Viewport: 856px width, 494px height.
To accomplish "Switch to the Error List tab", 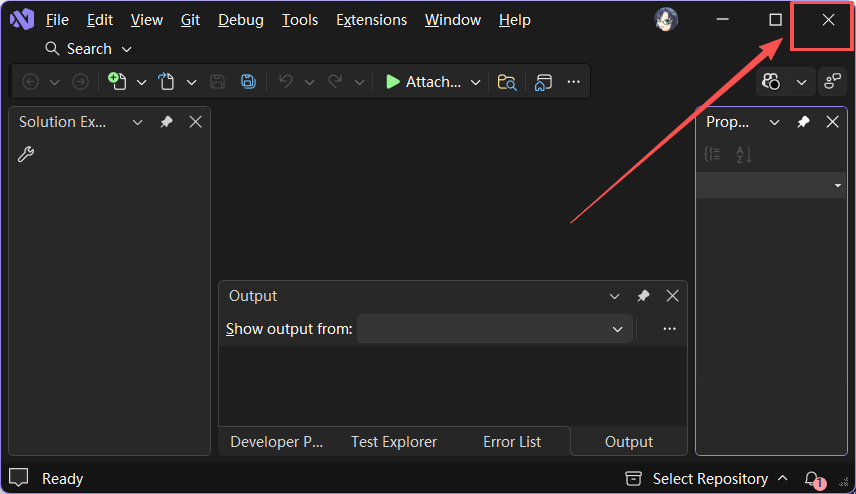I will [512, 442].
